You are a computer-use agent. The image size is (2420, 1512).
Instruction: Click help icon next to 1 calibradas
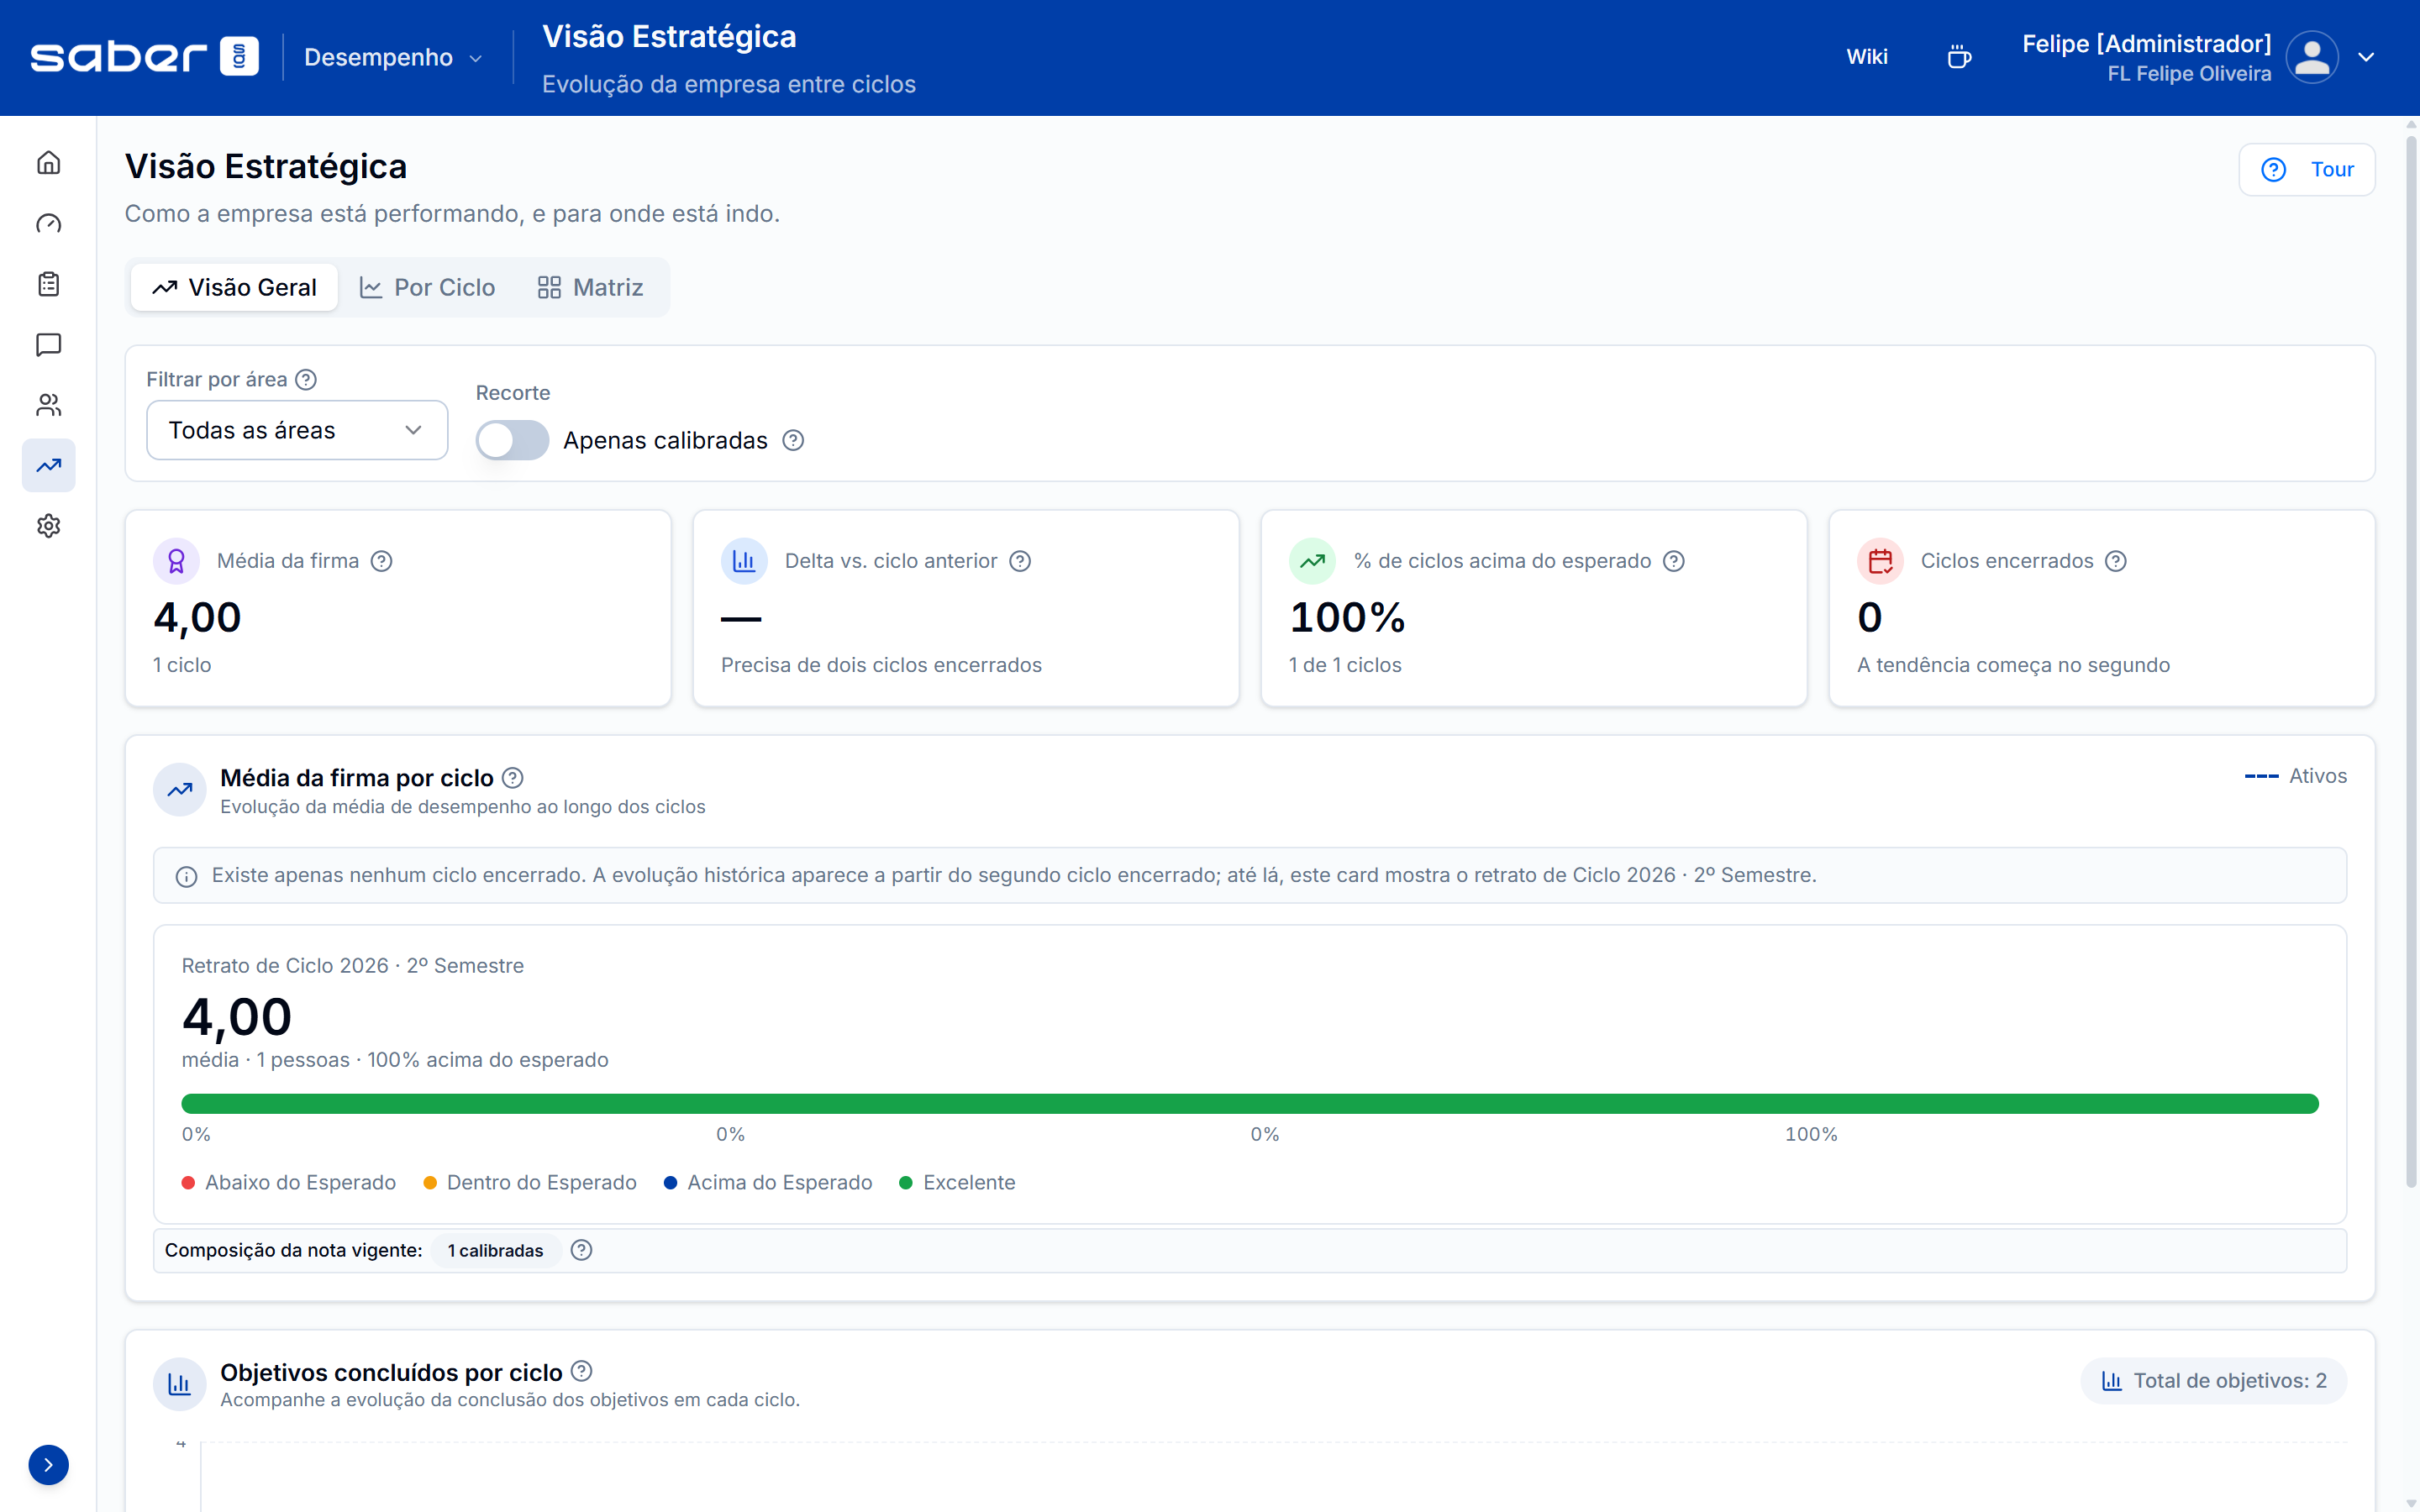[x=581, y=1250]
